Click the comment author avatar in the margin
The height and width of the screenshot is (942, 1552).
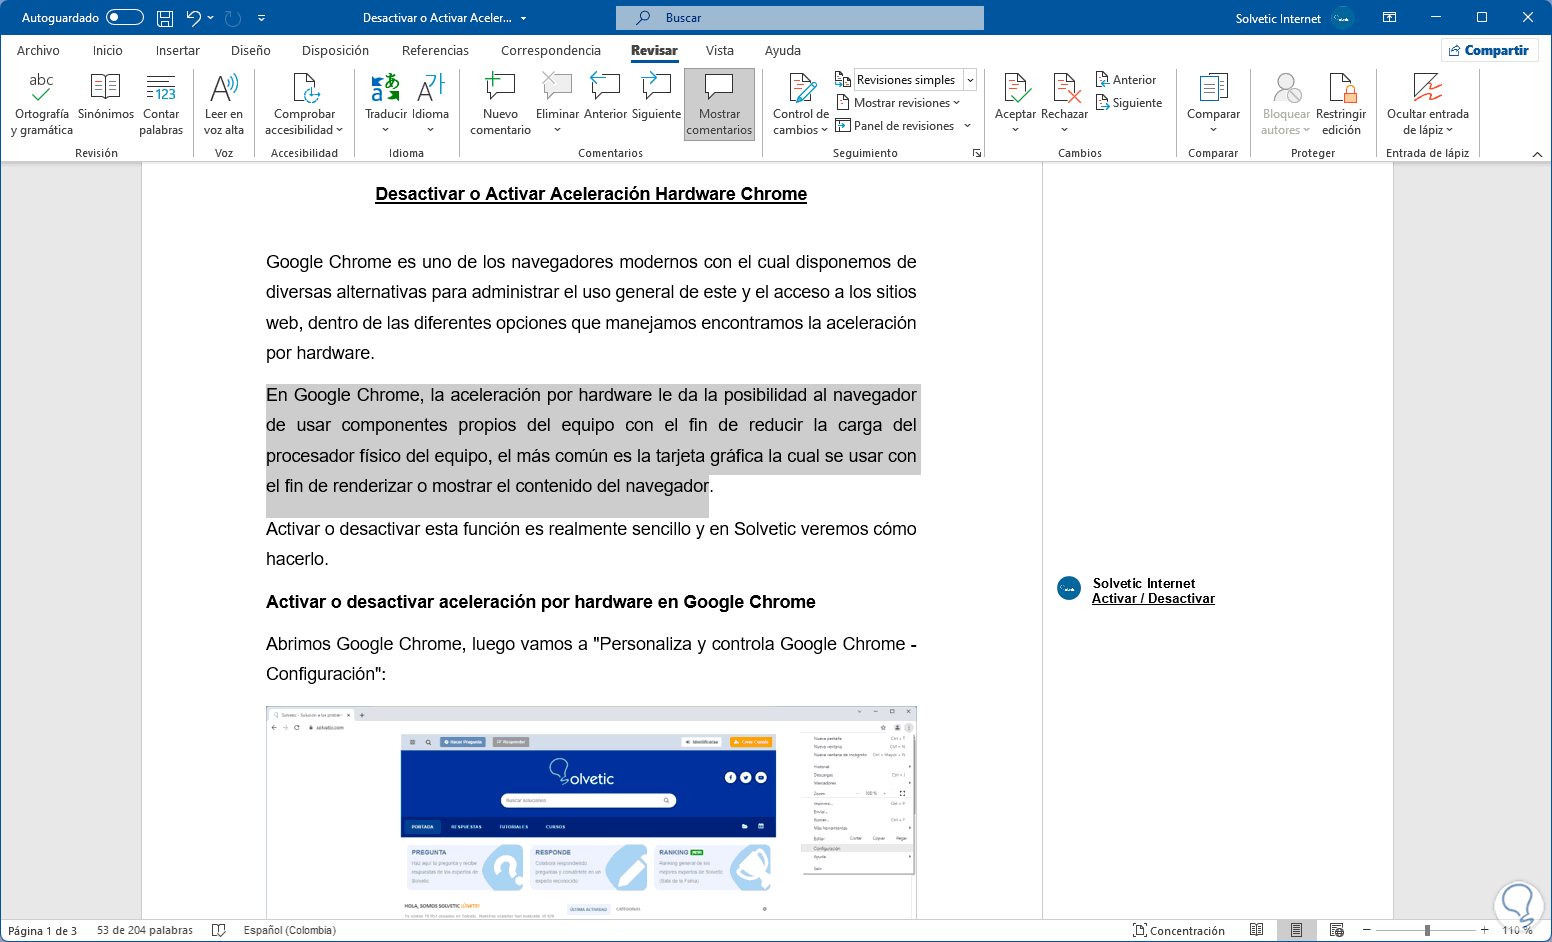pos(1069,588)
